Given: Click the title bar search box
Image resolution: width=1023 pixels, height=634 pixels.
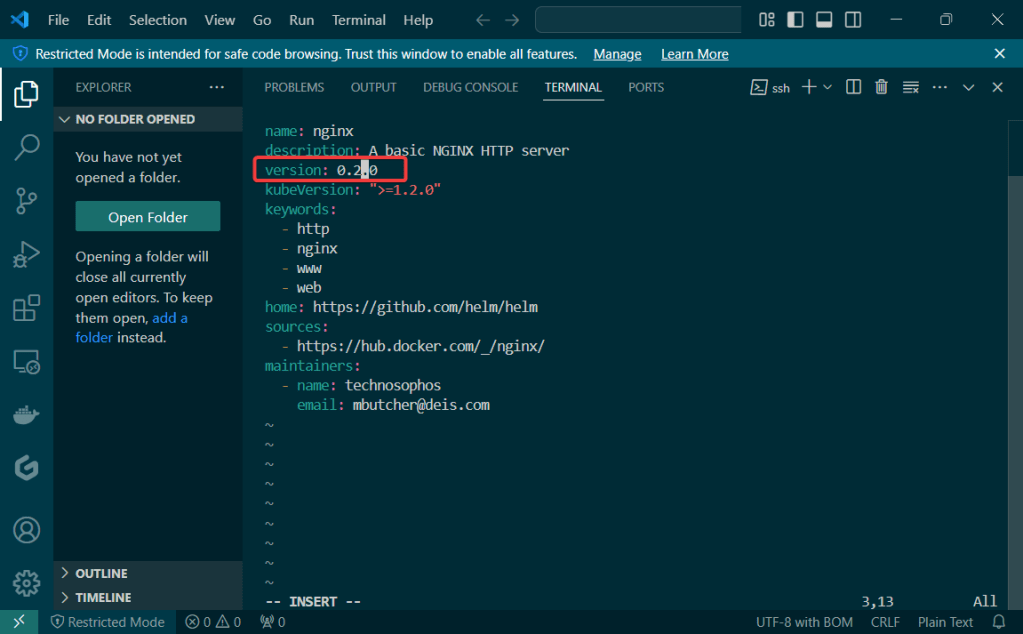Looking at the screenshot, I should point(638,20).
